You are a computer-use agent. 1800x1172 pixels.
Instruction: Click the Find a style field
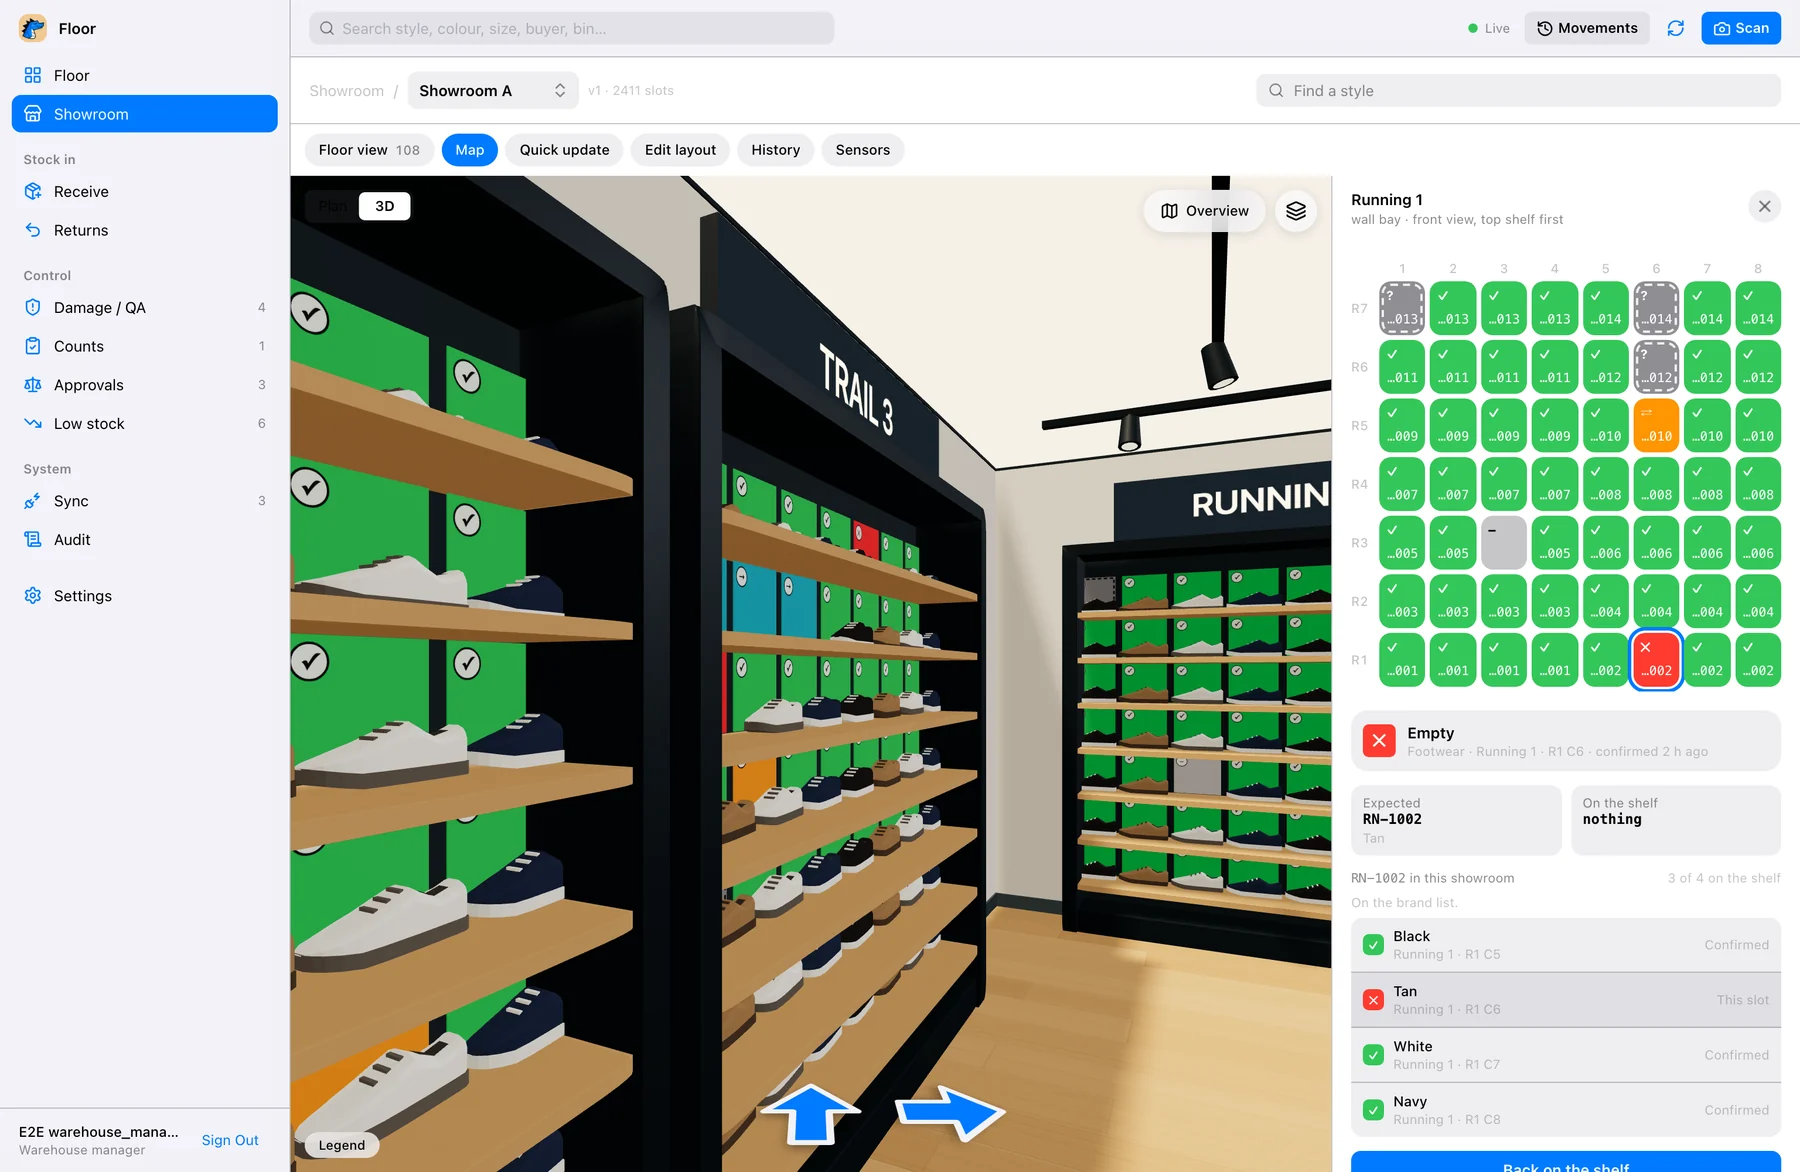[x=1518, y=91]
